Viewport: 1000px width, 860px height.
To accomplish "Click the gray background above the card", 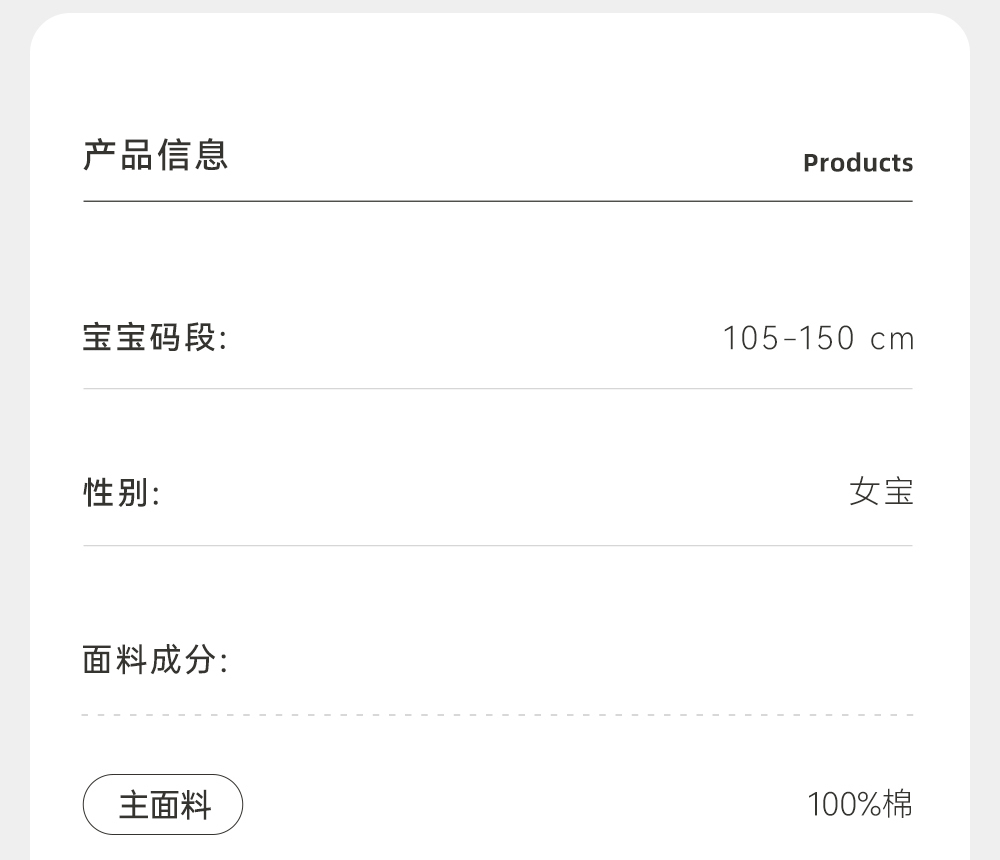I will pos(500,6).
